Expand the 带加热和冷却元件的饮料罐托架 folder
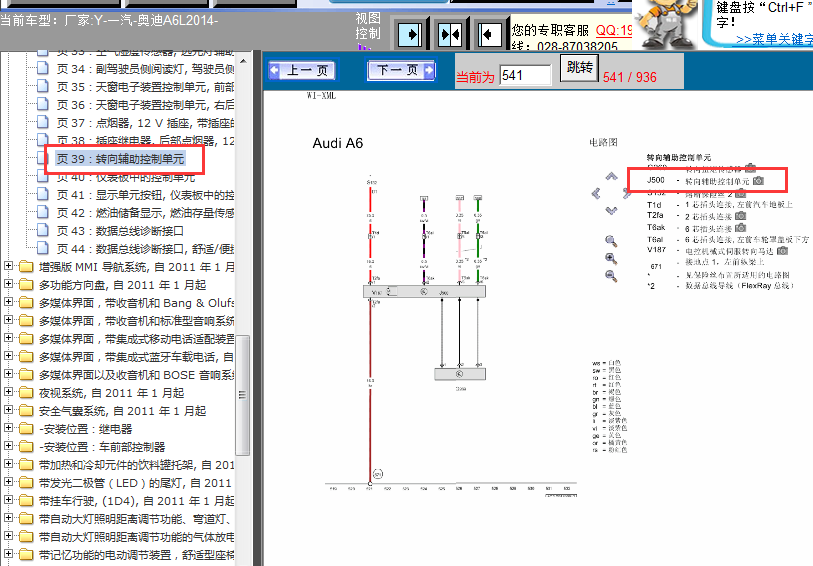The width and height of the screenshot is (813, 566). click(x=8, y=464)
